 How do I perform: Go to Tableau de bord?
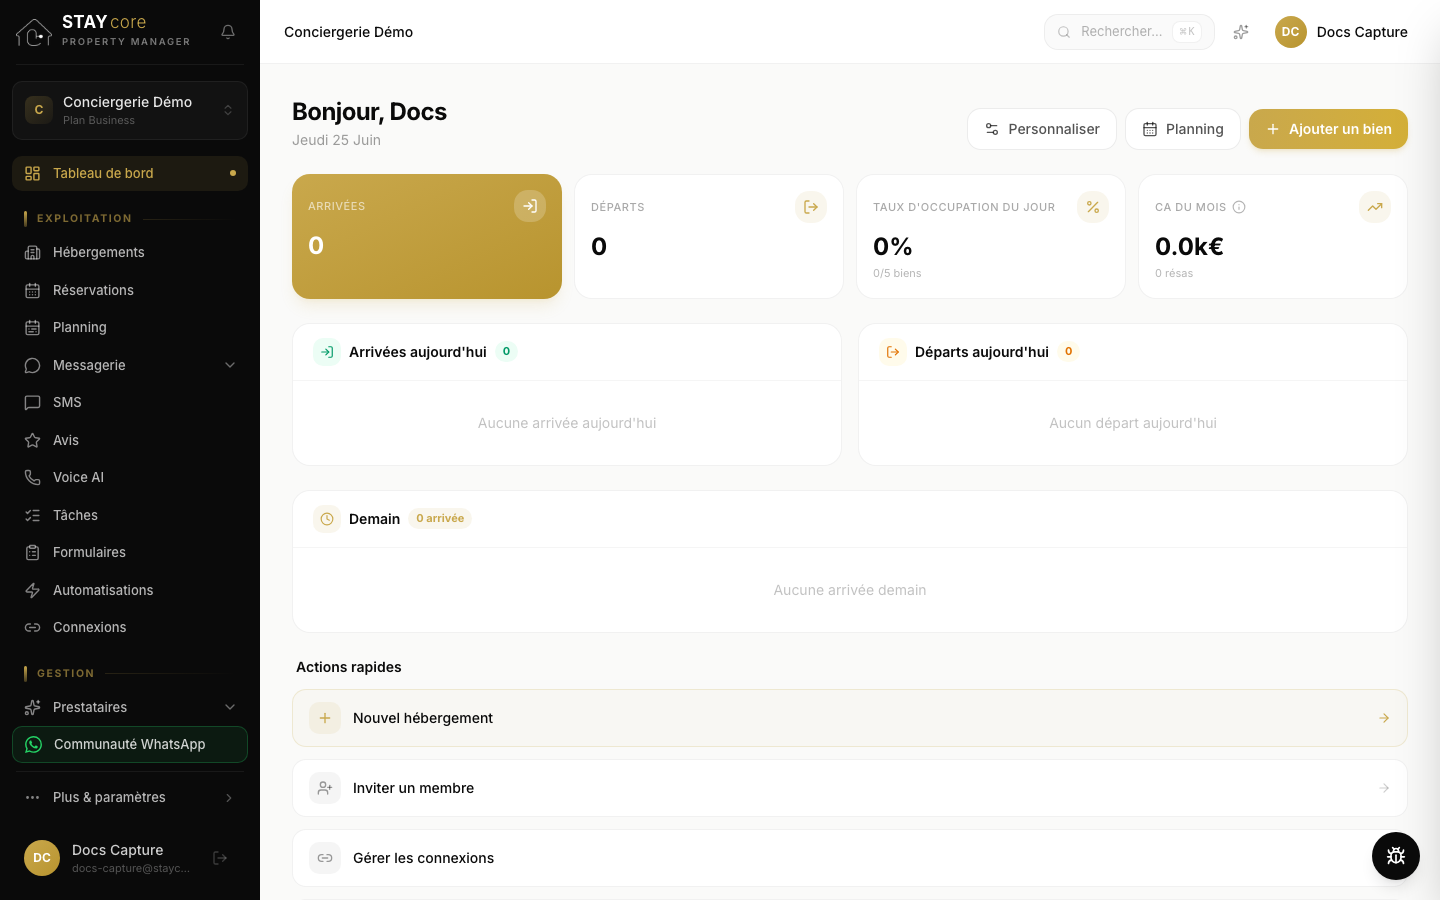point(130,173)
